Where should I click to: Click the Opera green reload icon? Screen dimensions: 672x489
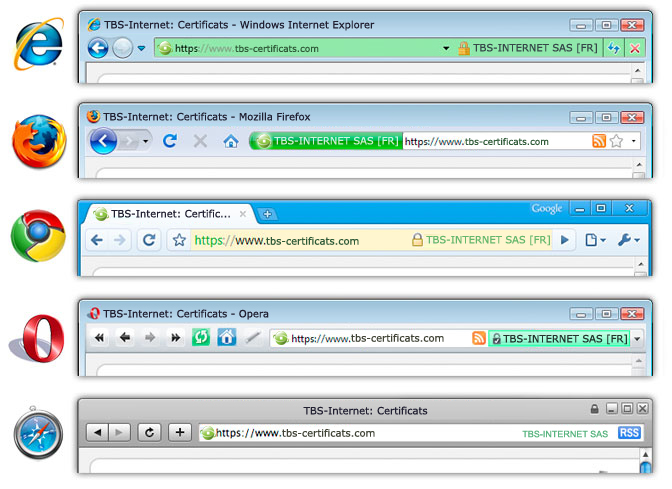coord(200,338)
